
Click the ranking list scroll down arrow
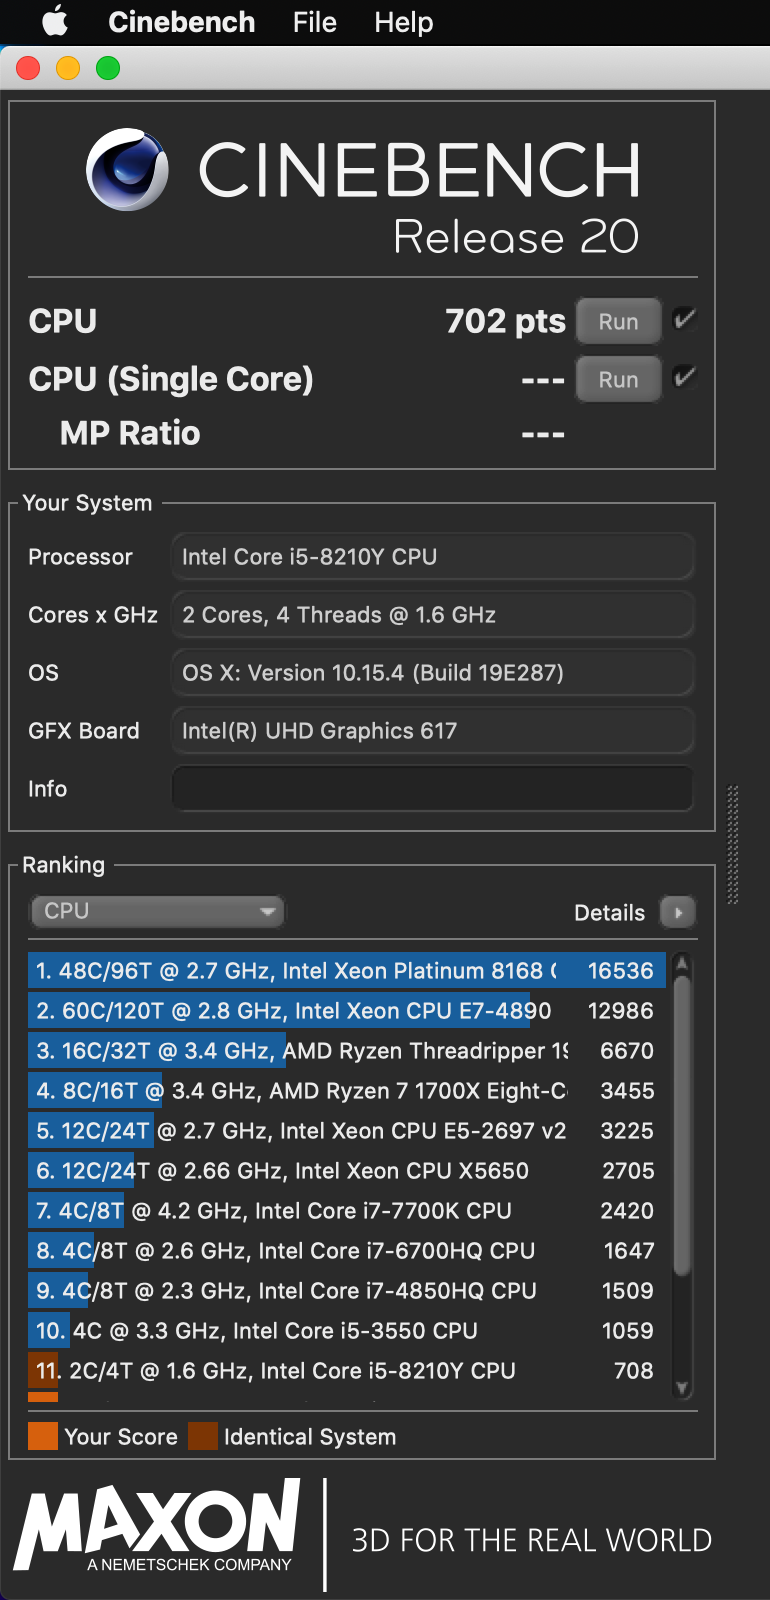[x=682, y=1387]
